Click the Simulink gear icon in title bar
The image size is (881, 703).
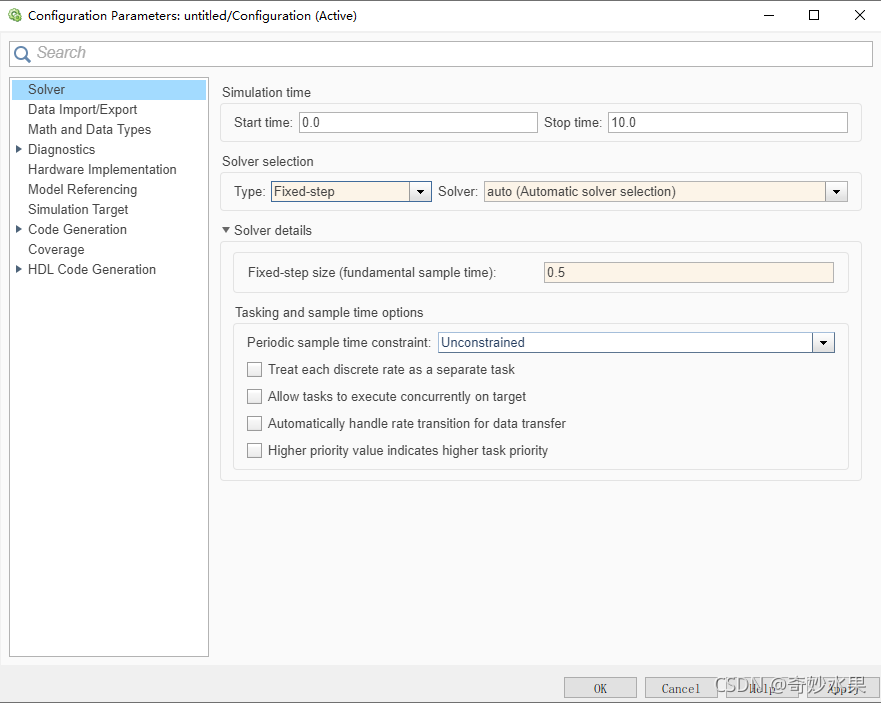15,15
